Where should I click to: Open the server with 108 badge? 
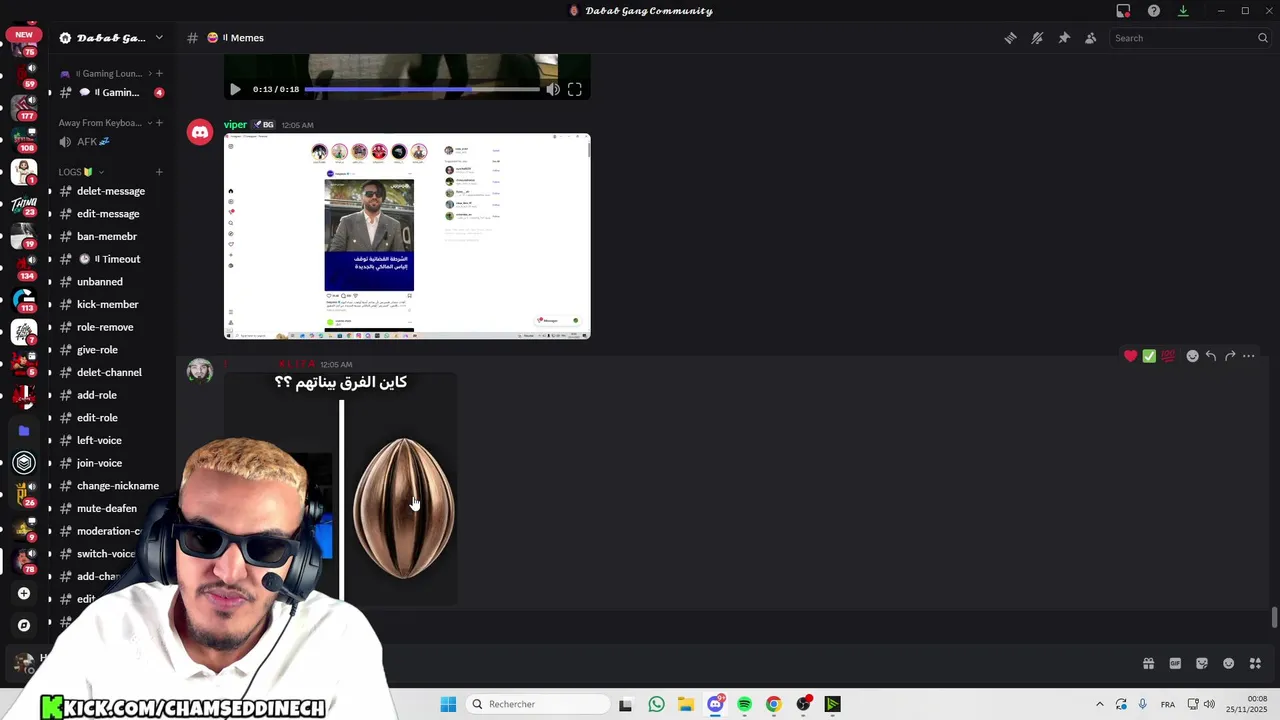point(24,139)
